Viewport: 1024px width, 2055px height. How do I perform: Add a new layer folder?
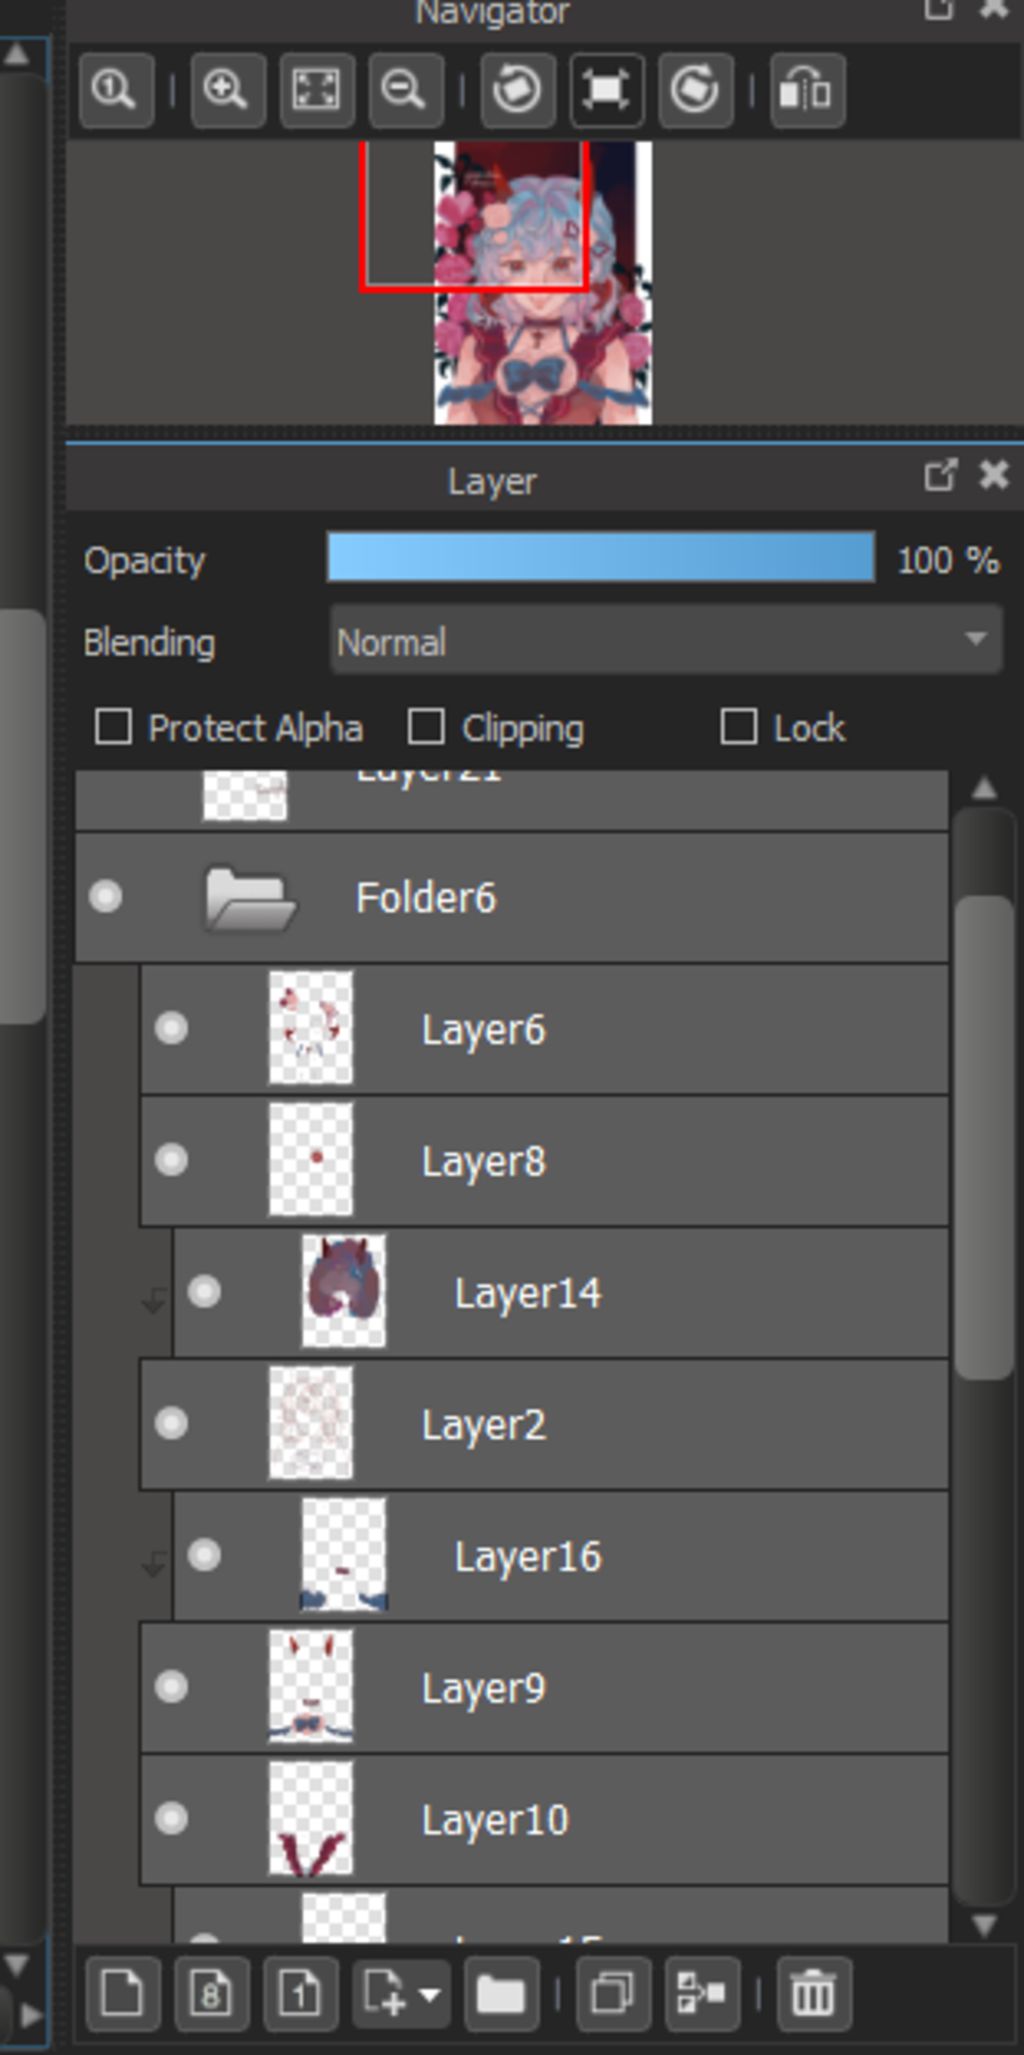pyautogui.click(x=500, y=1994)
